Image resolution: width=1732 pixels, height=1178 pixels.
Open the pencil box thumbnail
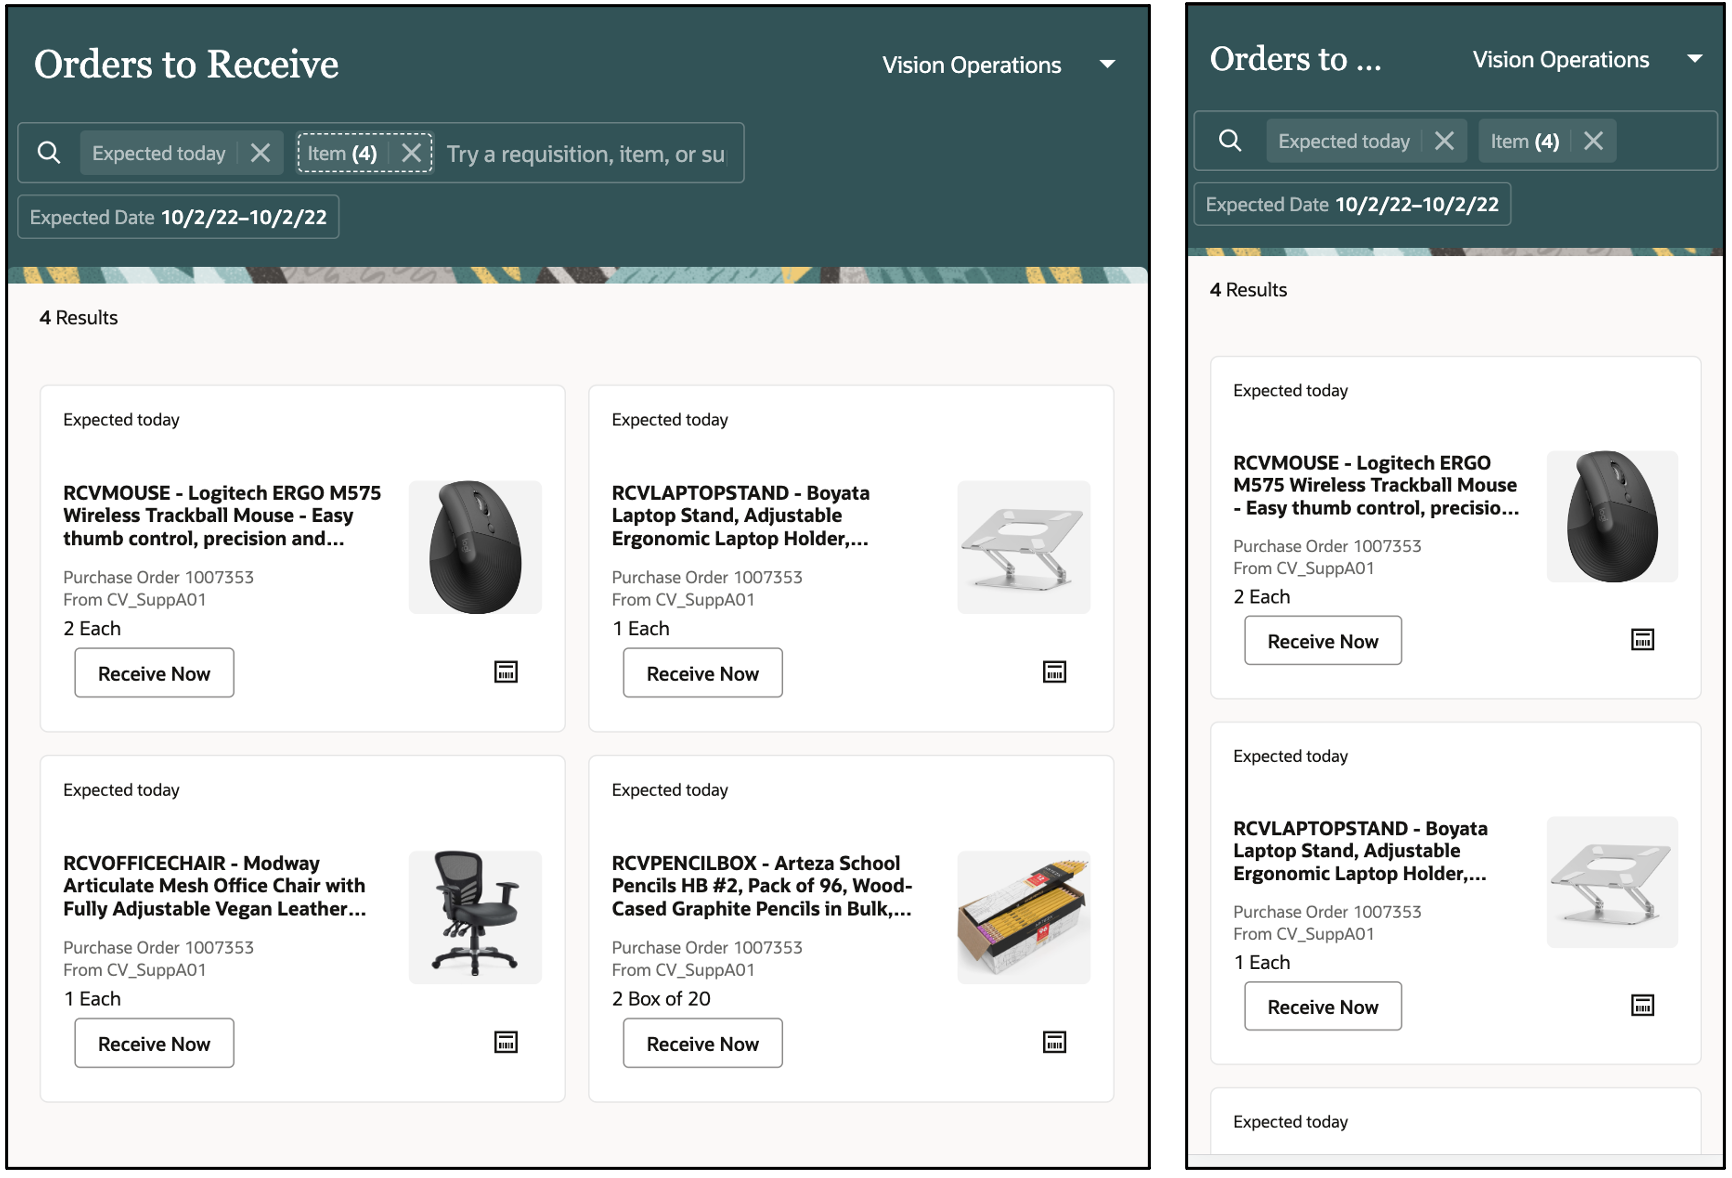(1023, 917)
